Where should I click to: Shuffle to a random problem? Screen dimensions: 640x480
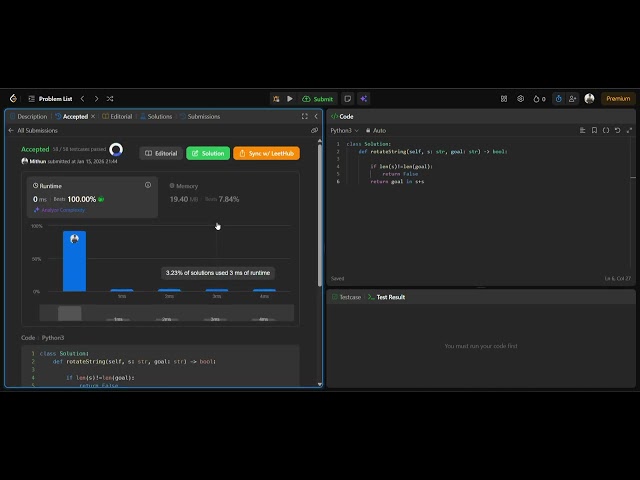(x=110, y=99)
